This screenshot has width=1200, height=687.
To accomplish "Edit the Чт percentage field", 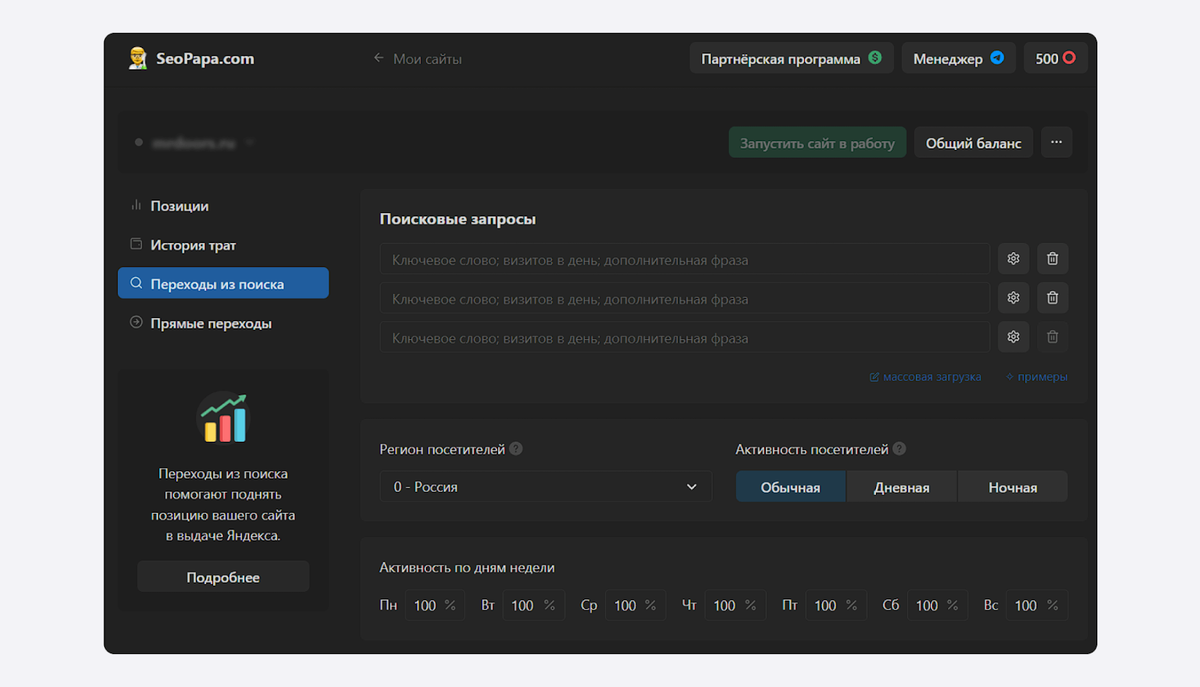I will [735, 605].
